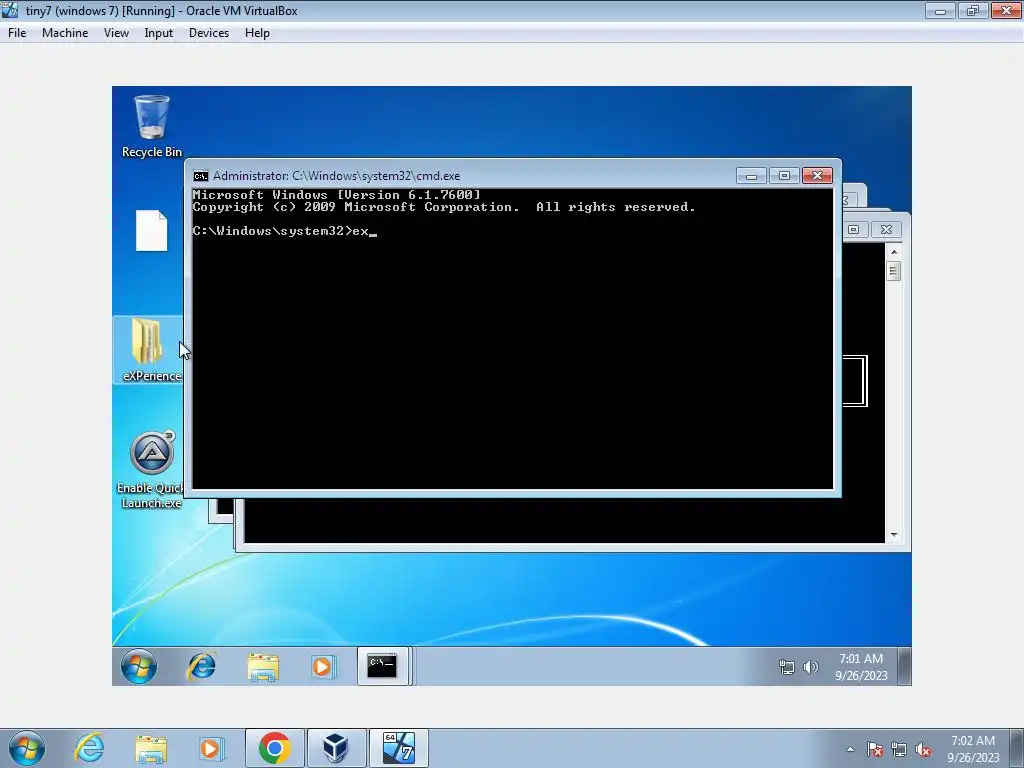The height and width of the screenshot is (768, 1024).
Task: Click maximize button of background console window
Action: 854,229
